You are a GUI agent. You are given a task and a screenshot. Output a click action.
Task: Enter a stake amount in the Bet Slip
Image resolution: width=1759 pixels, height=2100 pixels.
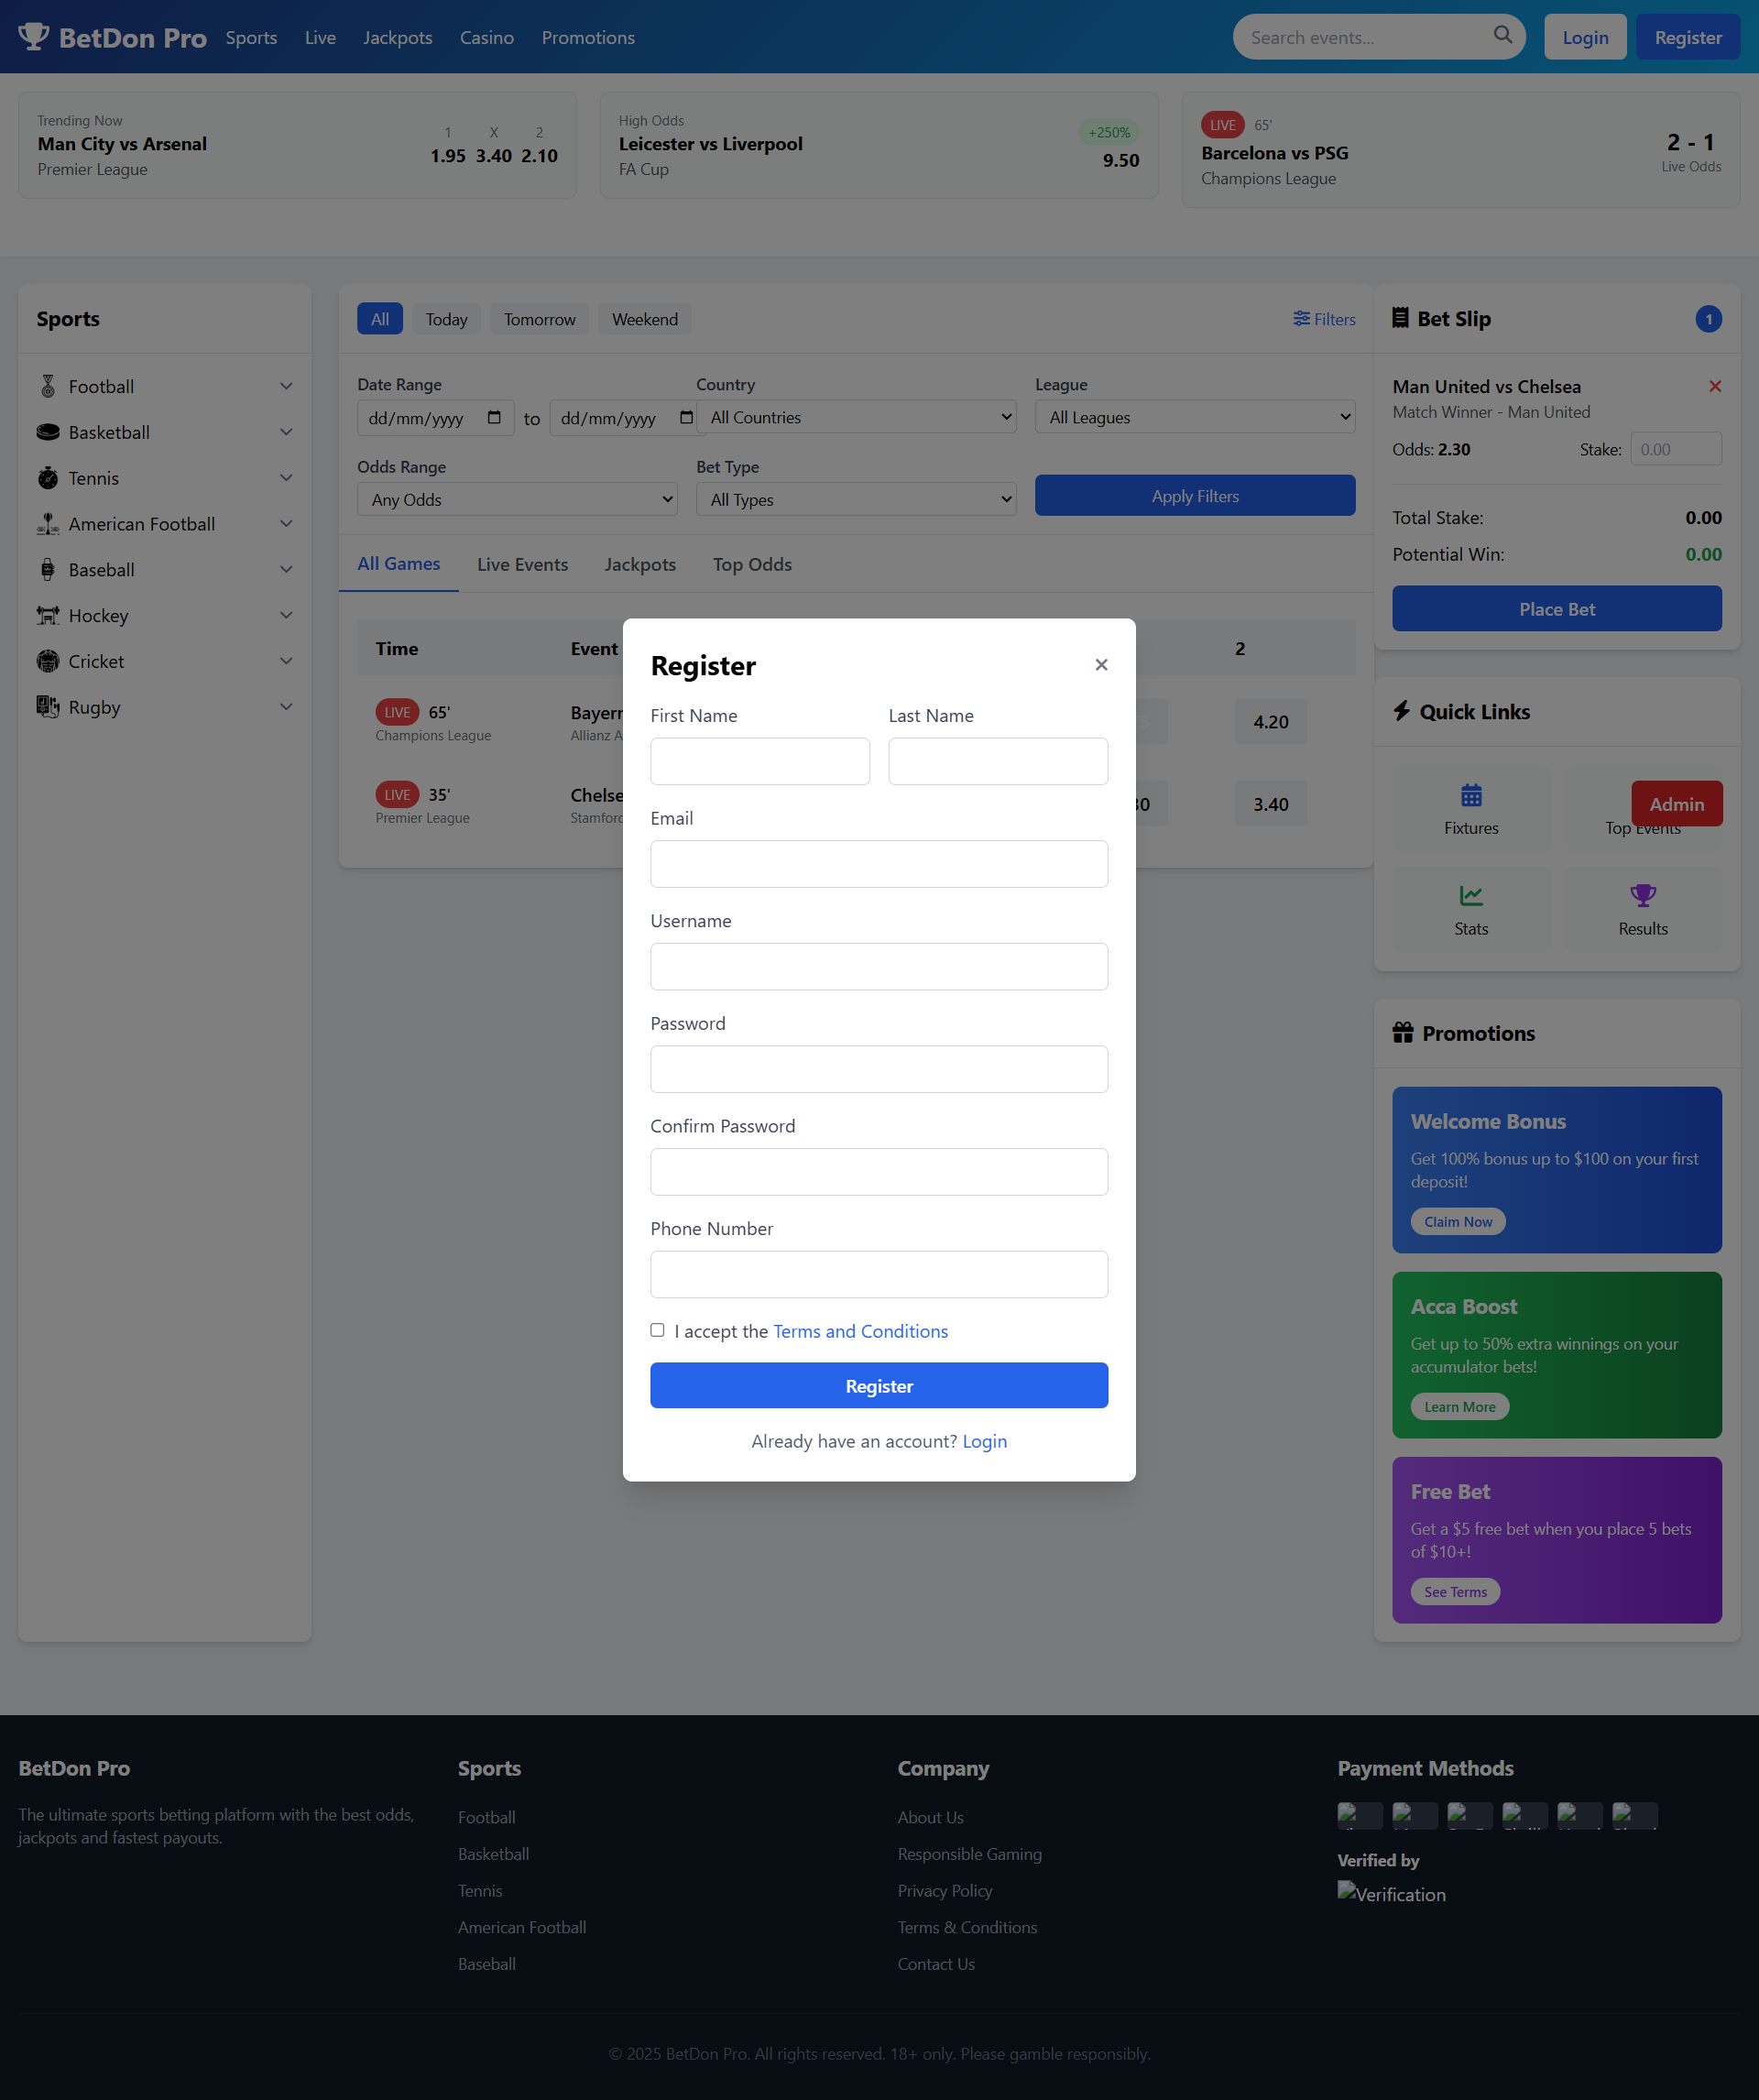(x=1676, y=449)
